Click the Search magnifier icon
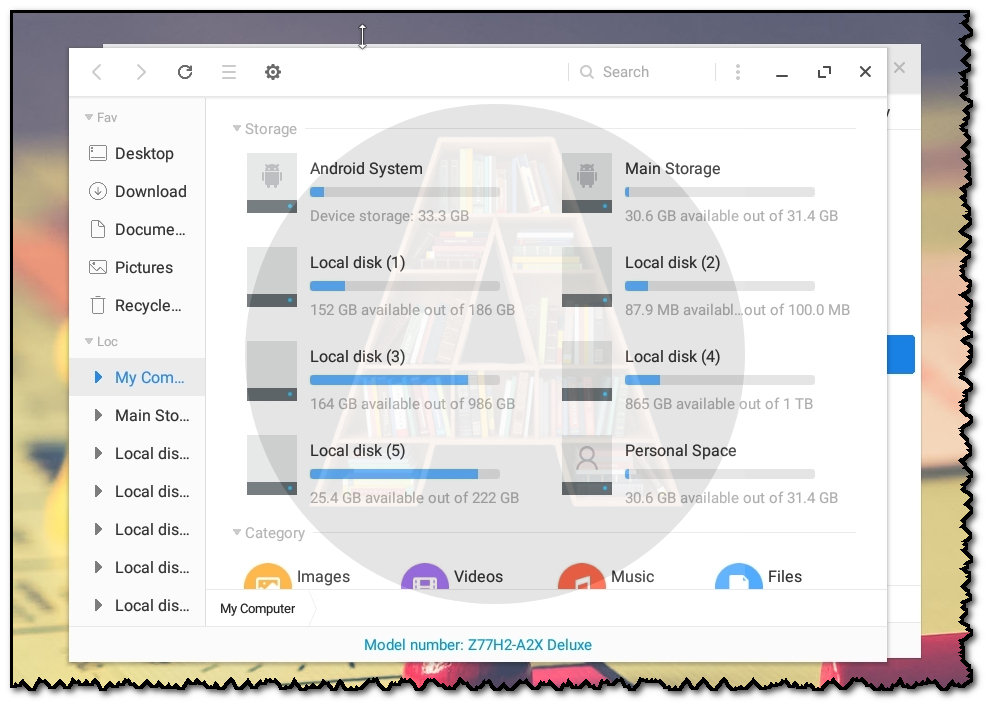 pyautogui.click(x=587, y=72)
